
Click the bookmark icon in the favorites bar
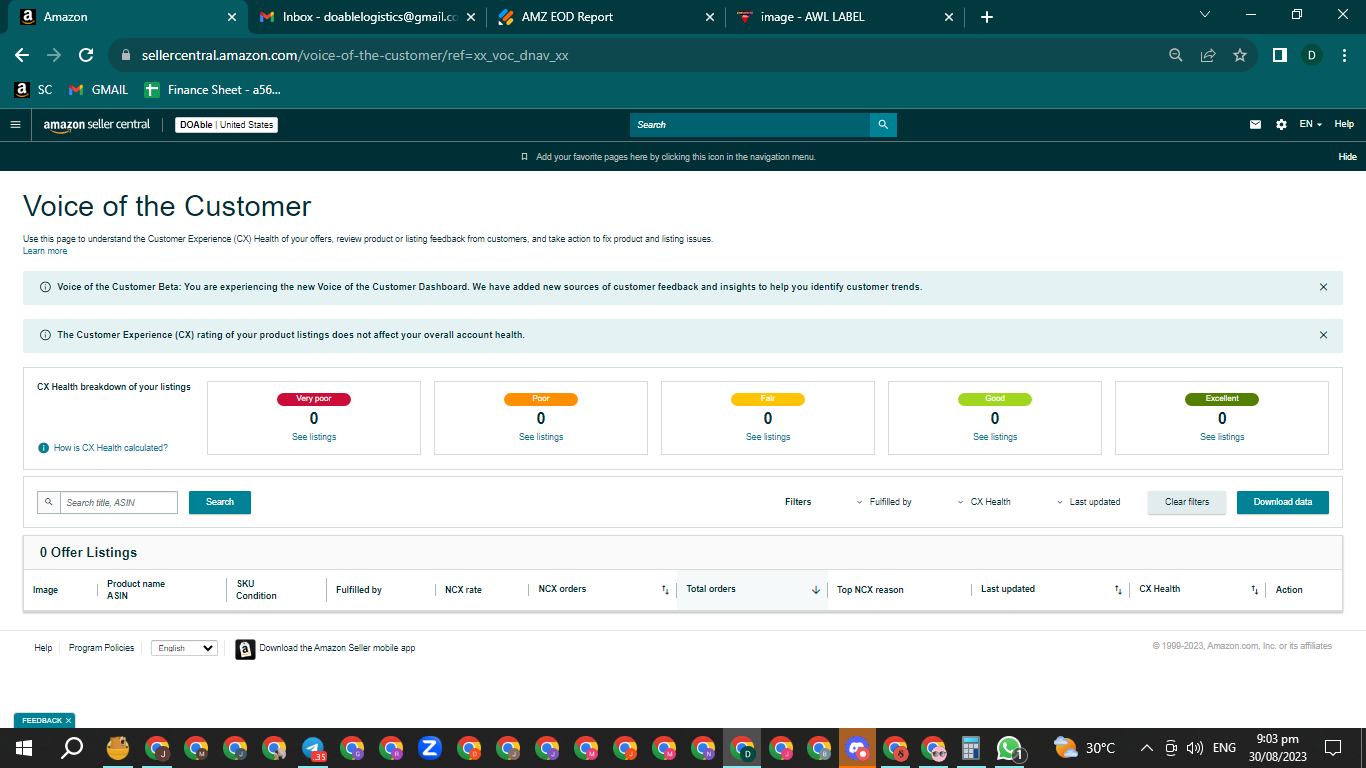click(524, 157)
